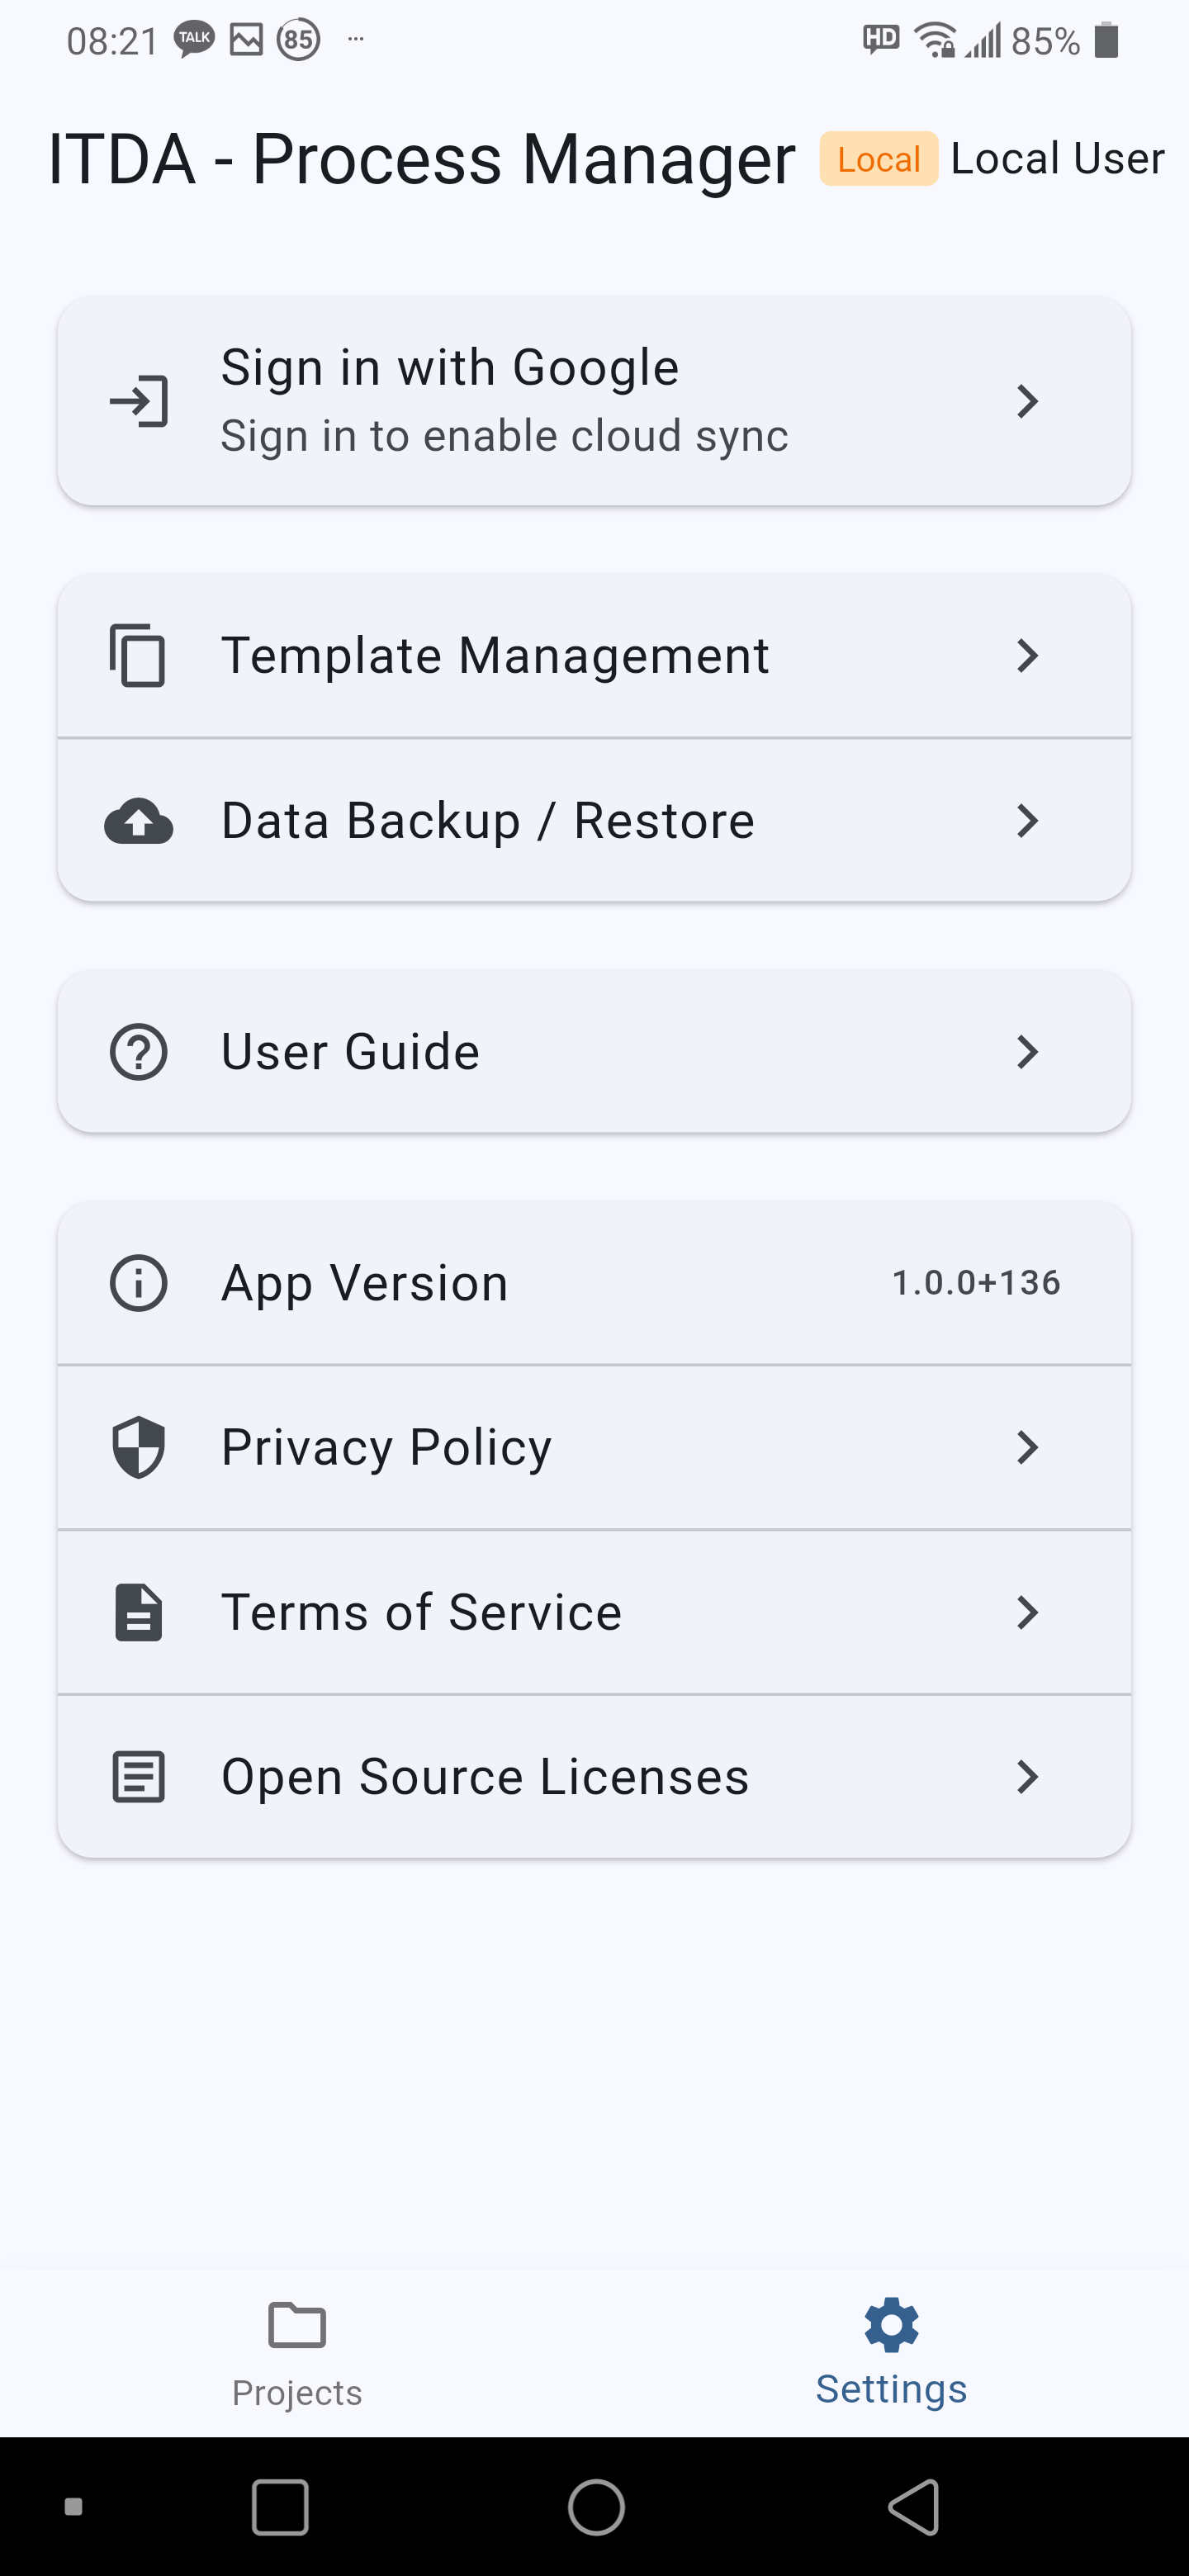
Task: Select the Settings tab
Action: [x=891, y=2352]
